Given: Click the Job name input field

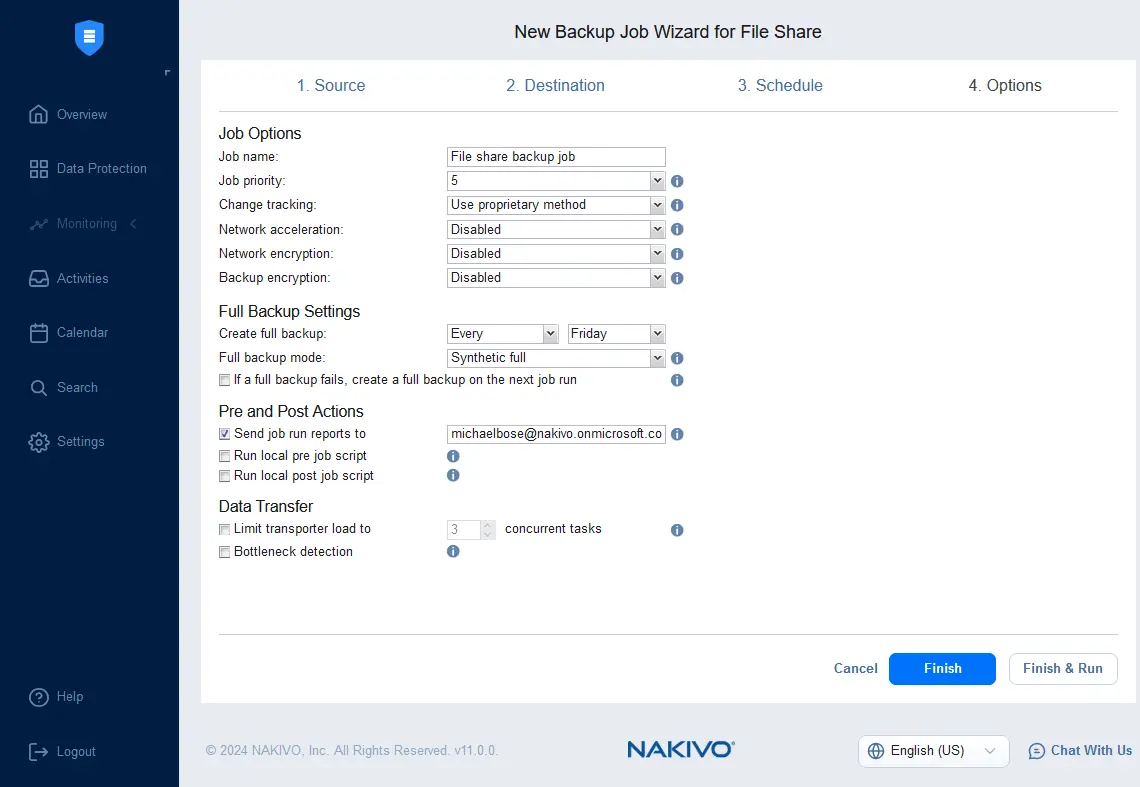Looking at the screenshot, I should pos(556,156).
